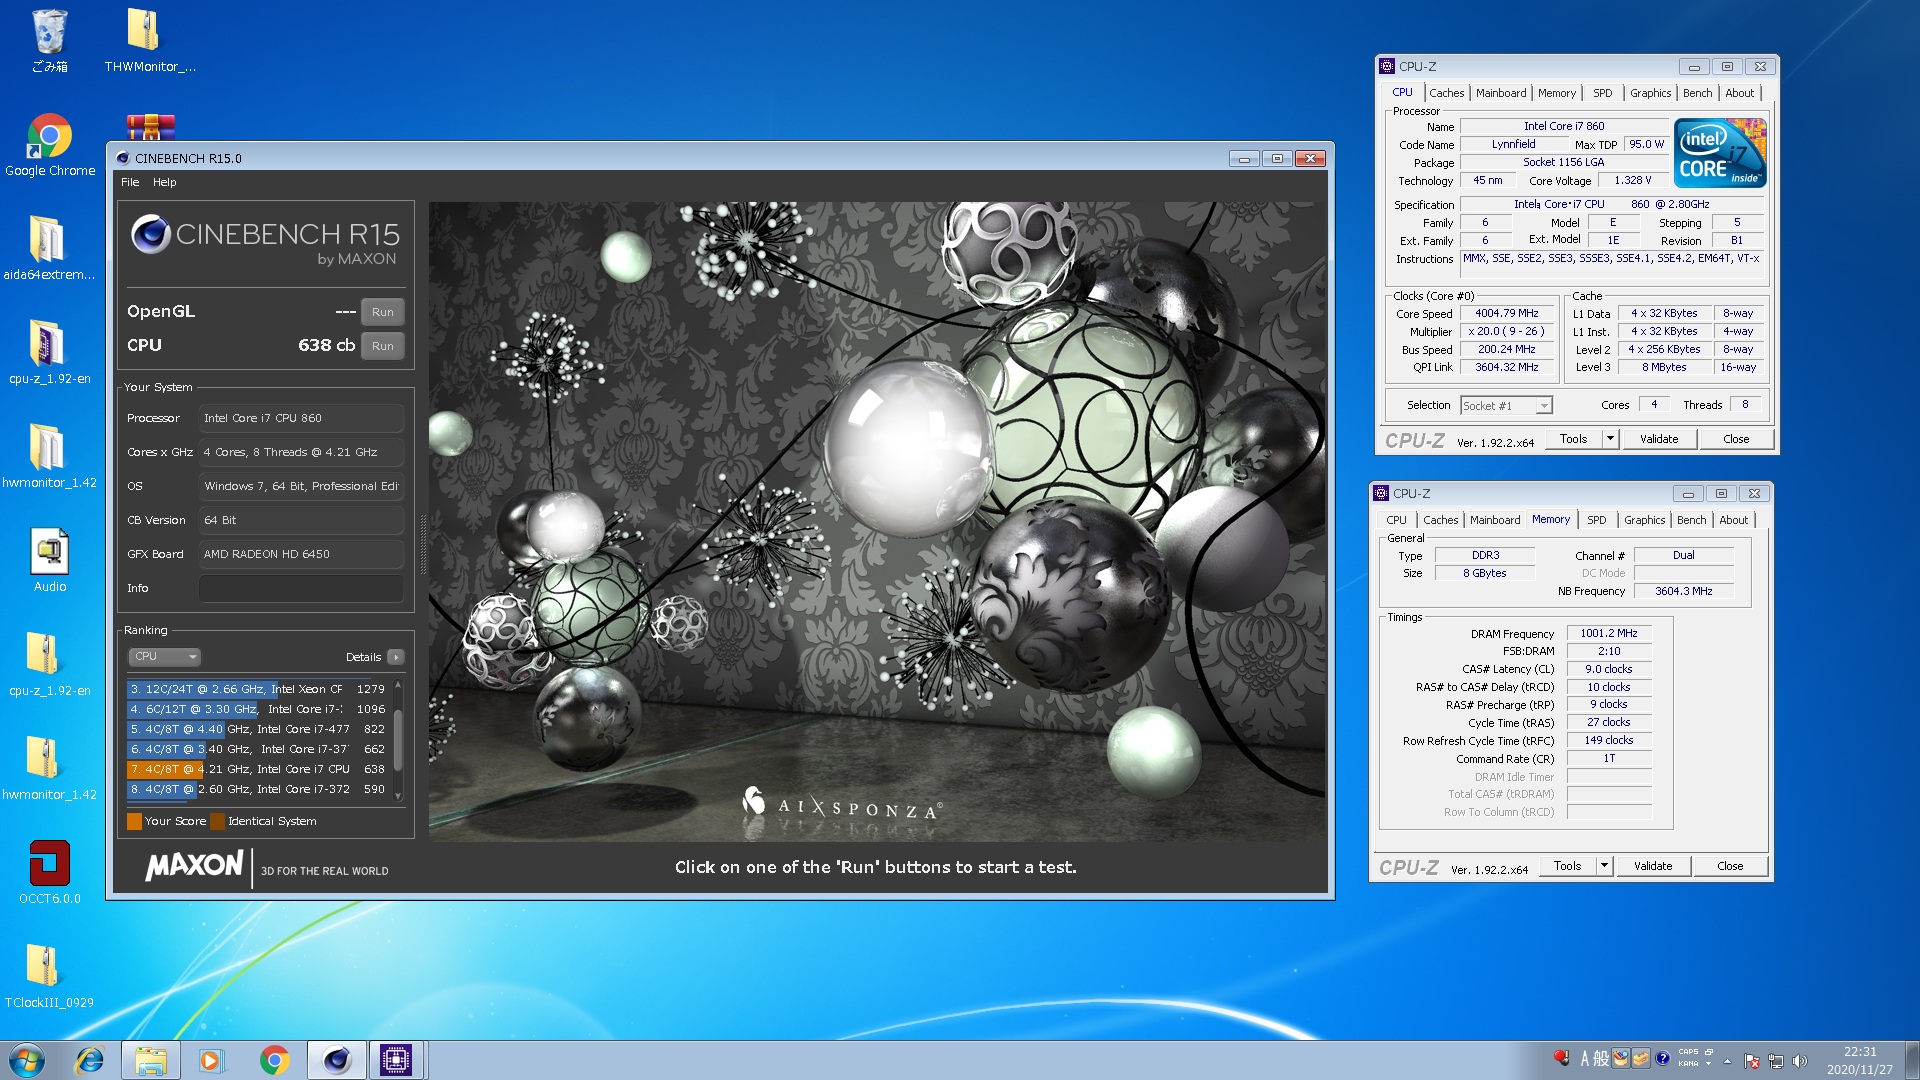Click Validate in upper CPU-Z window
This screenshot has height=1080, width=1920.
(x=1659, y=439)
